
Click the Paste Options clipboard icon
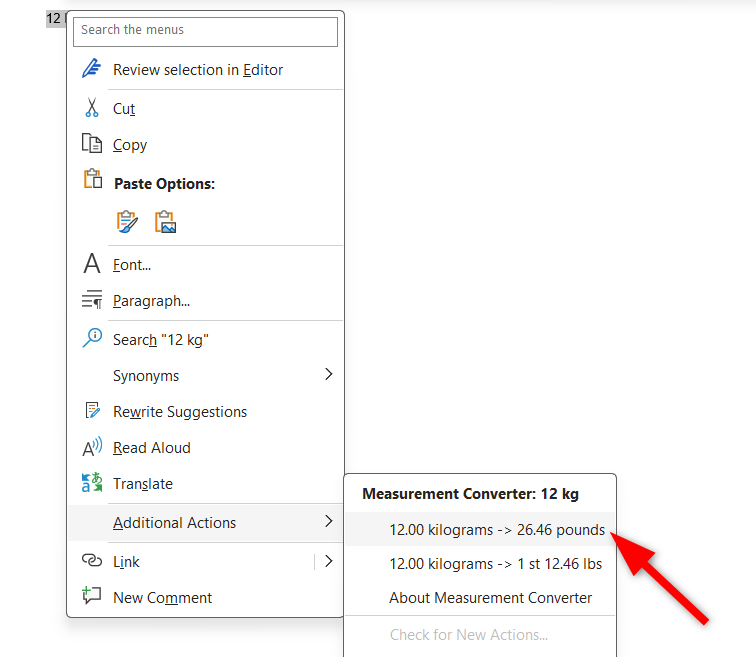pyautogui.click(x=93, y=179)
